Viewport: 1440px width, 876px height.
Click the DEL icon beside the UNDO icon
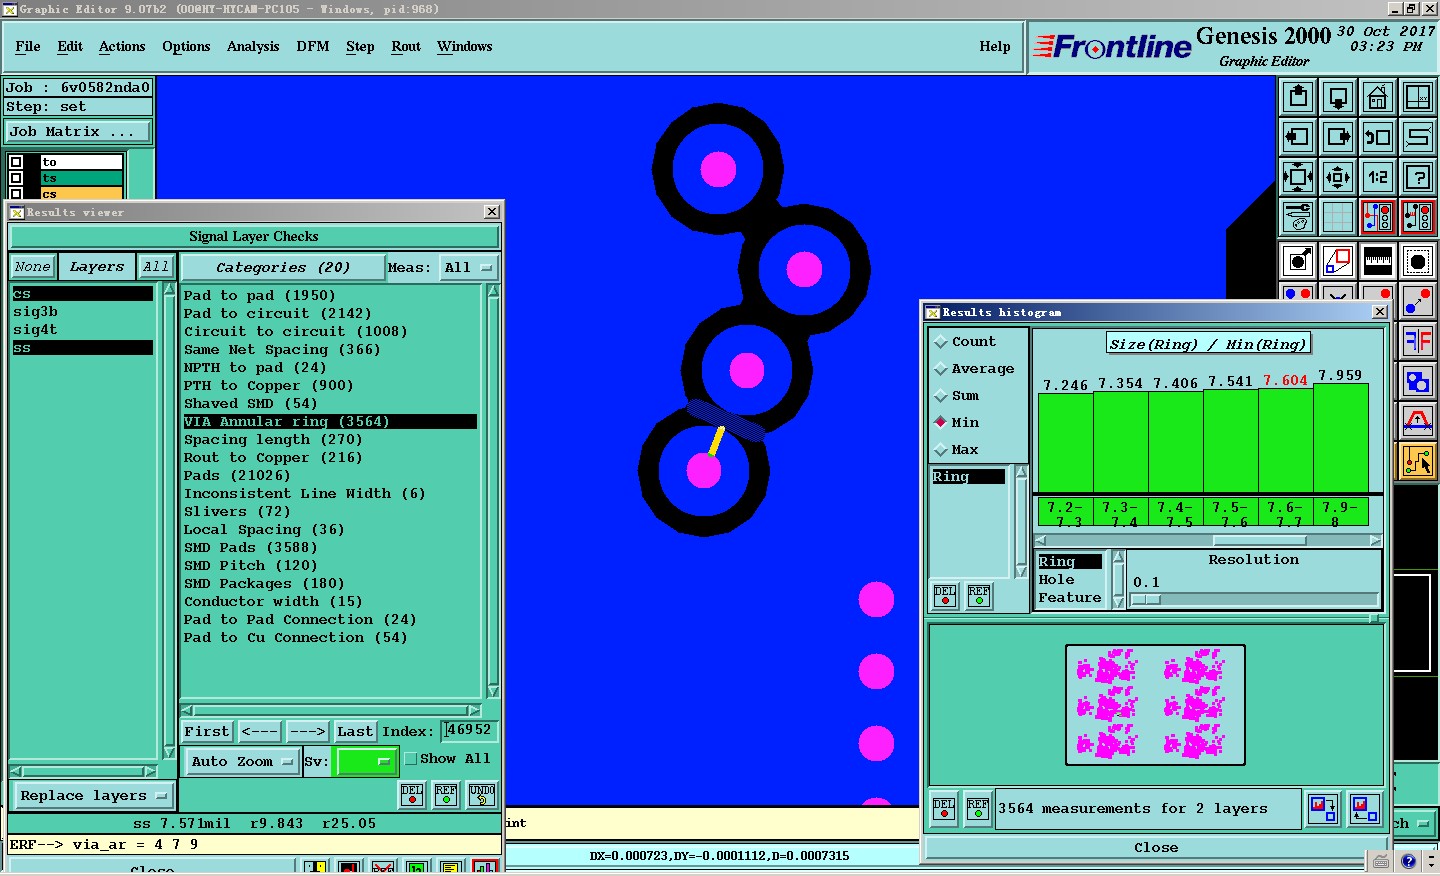412,795
